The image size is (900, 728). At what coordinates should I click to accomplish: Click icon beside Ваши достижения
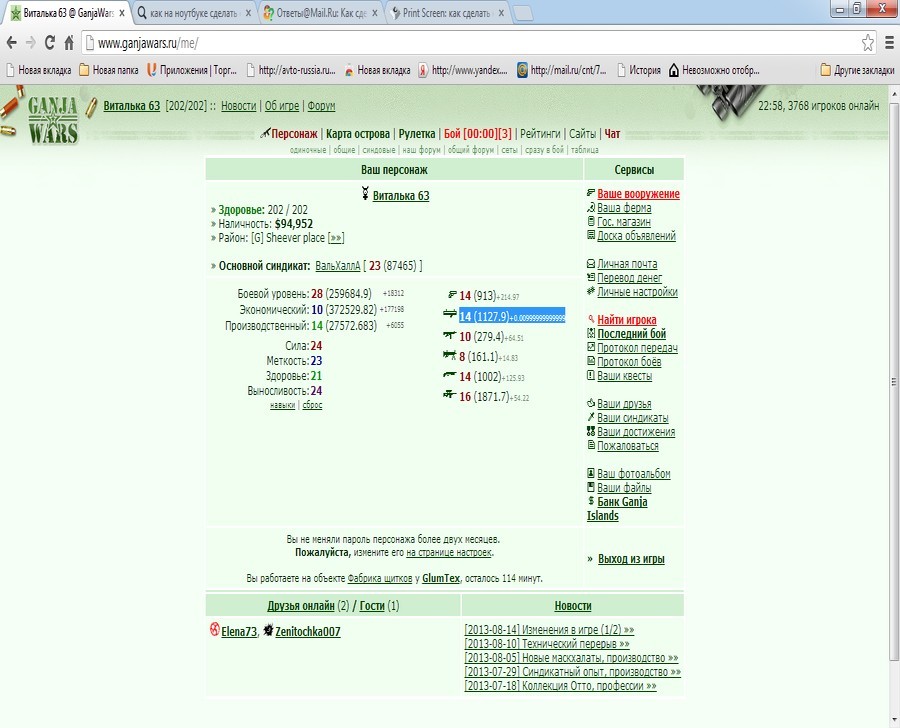[x=591, y=431]
